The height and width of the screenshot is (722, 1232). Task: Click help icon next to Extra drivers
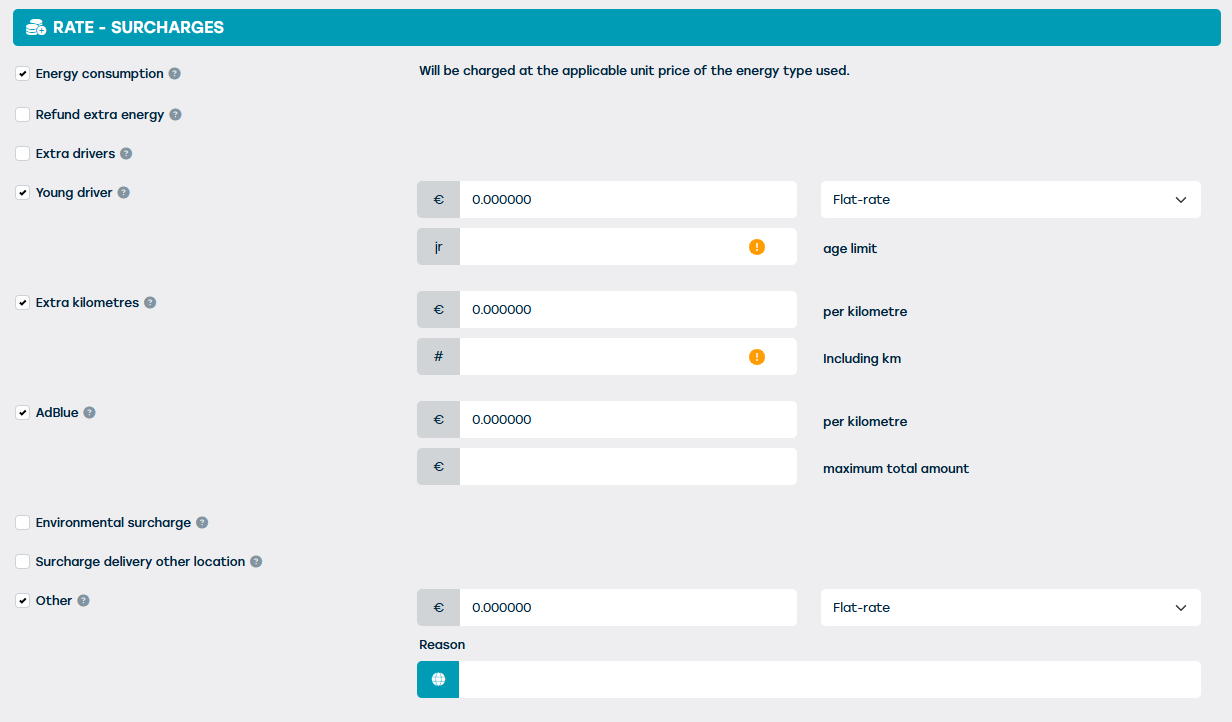coord(126,154)
